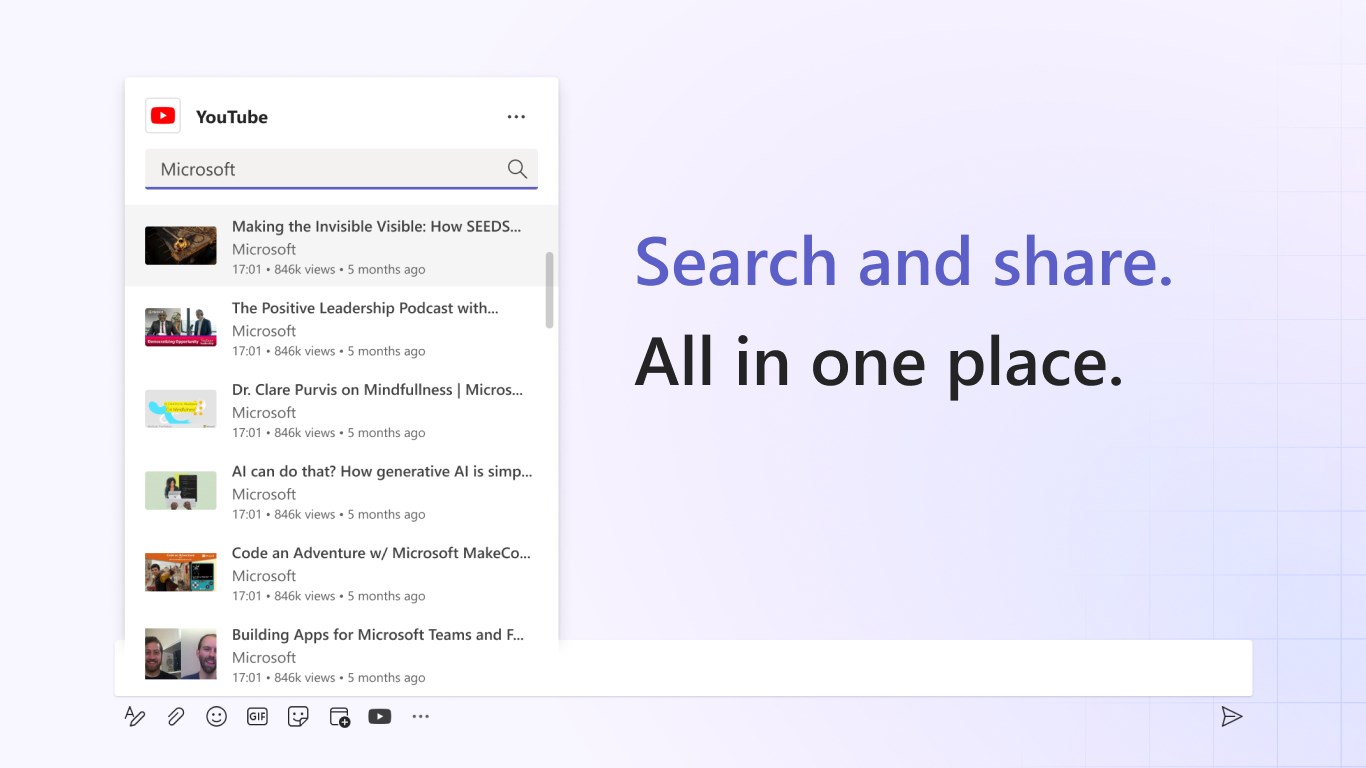Screen dimensions: 1366x768
Task: Click title 'Code an Adventure w/ Microsoft MakeCo...'
Action: [381, 553]
